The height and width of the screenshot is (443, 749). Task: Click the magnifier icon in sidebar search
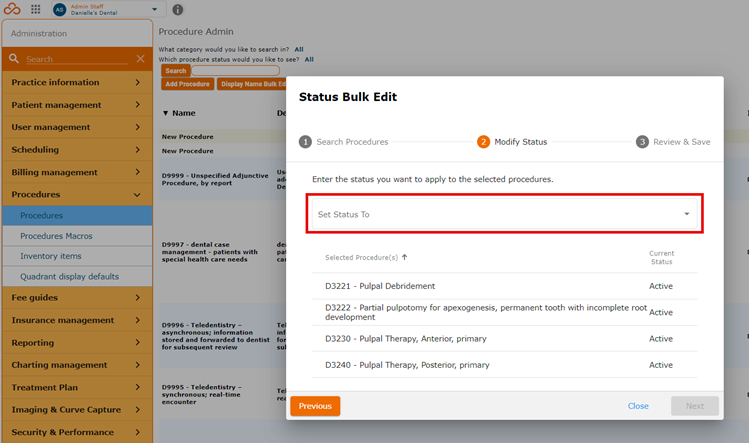pyautogui.click(x=14, y=58)
